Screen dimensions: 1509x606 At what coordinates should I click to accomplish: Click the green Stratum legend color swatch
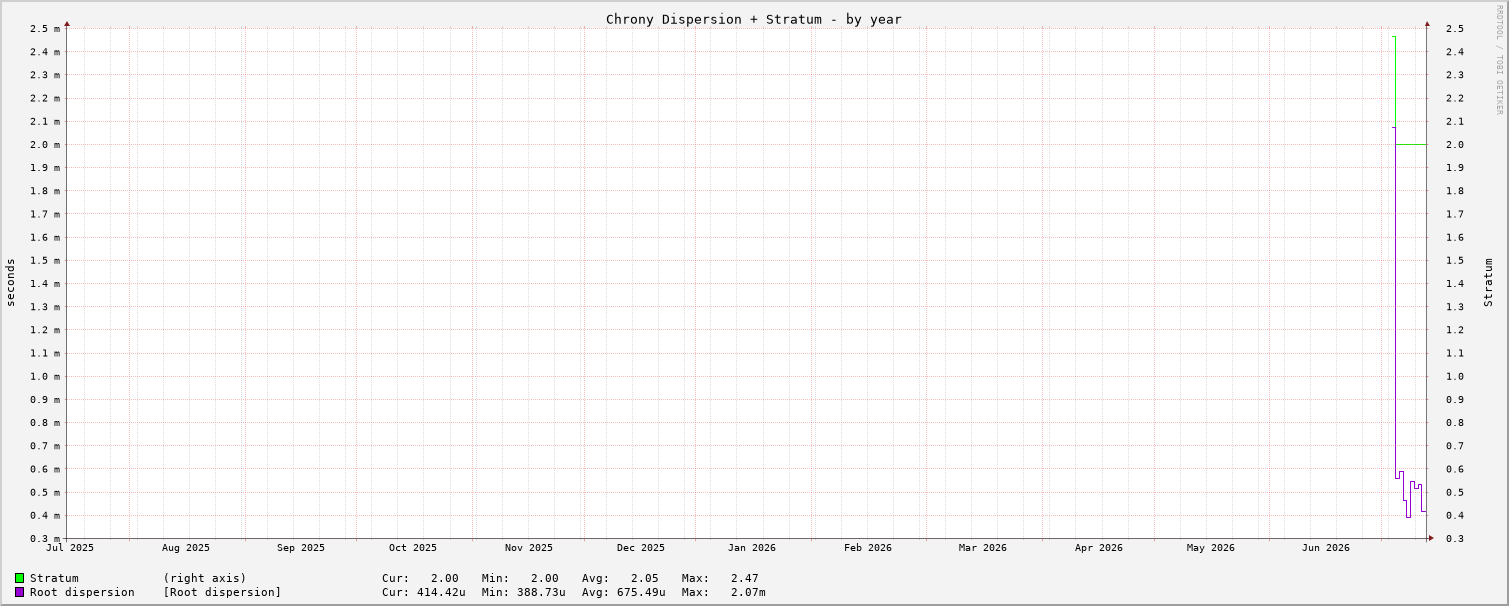(19, 578)
